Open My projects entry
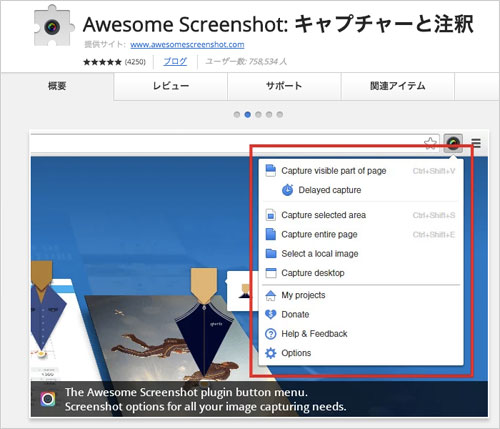 pos(303,295)
